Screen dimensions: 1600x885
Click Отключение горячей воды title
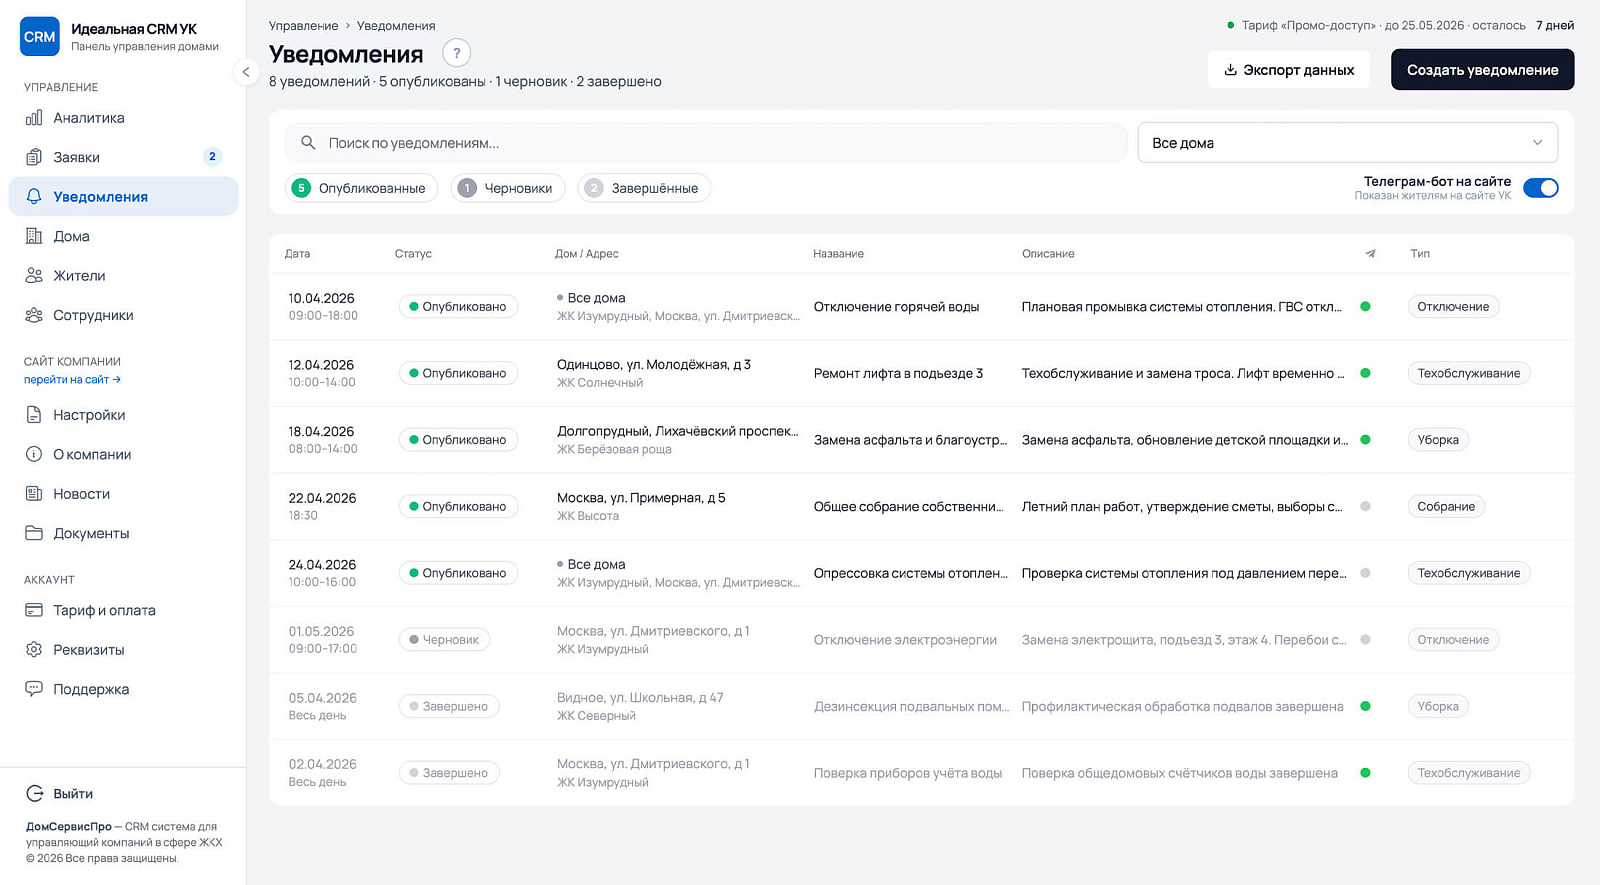coord(896,307)
